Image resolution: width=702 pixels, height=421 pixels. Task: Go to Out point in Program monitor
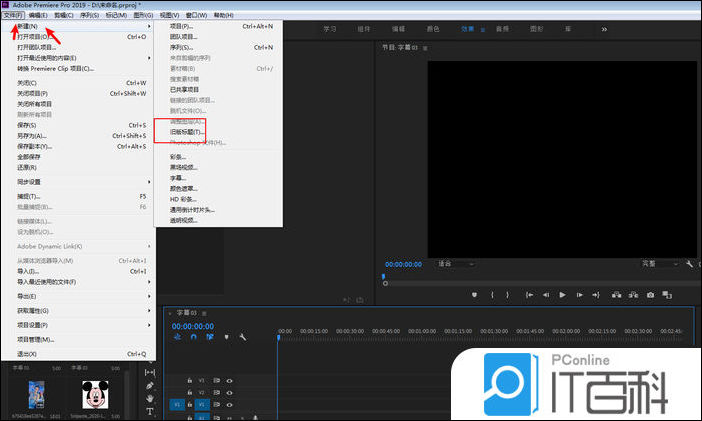(x=596, y=295)
